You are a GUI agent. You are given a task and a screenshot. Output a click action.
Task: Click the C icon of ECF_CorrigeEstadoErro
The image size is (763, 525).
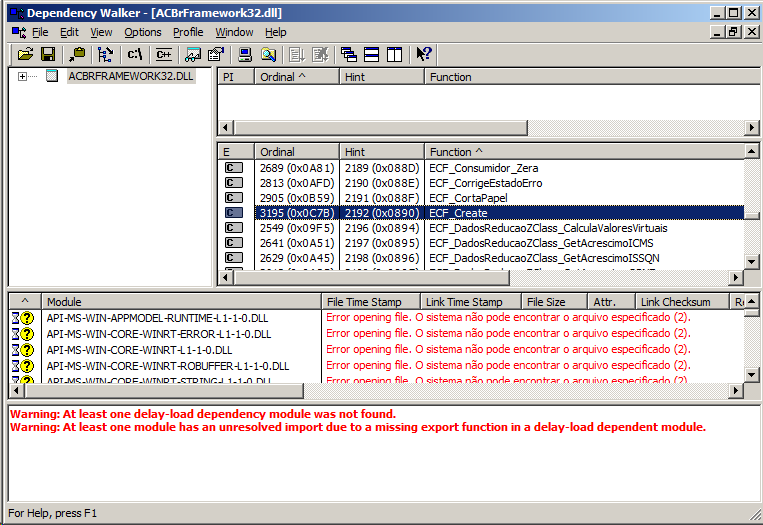(234, 183)
